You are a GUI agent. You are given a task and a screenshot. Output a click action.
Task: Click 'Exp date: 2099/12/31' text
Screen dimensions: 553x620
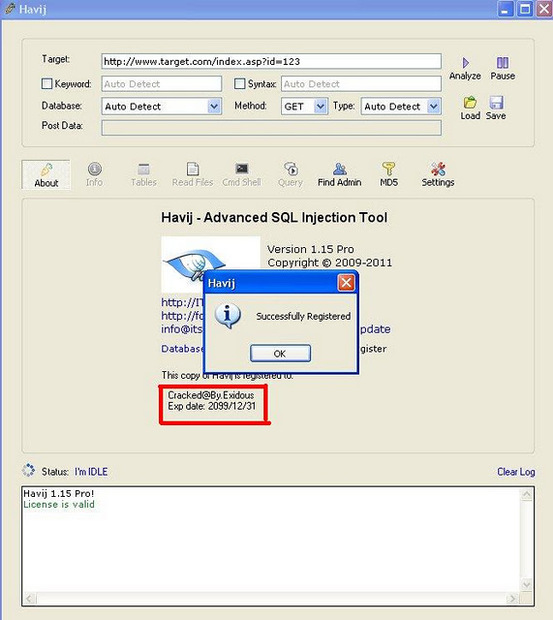tap(212, 406)
